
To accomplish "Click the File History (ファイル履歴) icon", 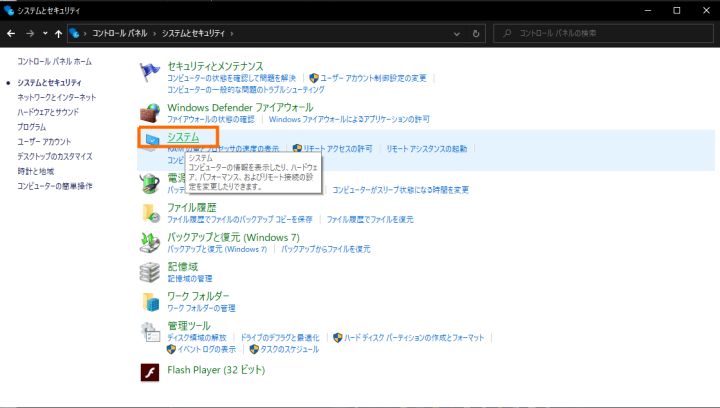I will tap(150, 212).
